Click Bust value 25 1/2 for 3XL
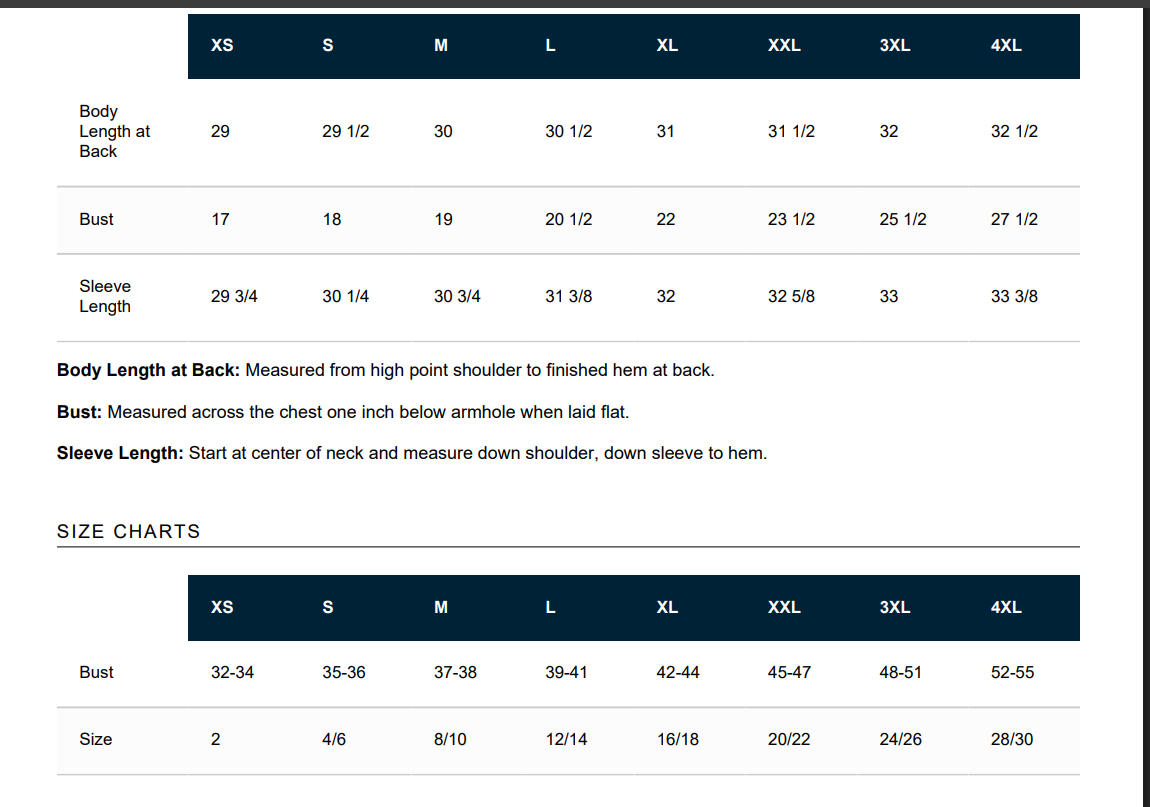 [903, 219]
